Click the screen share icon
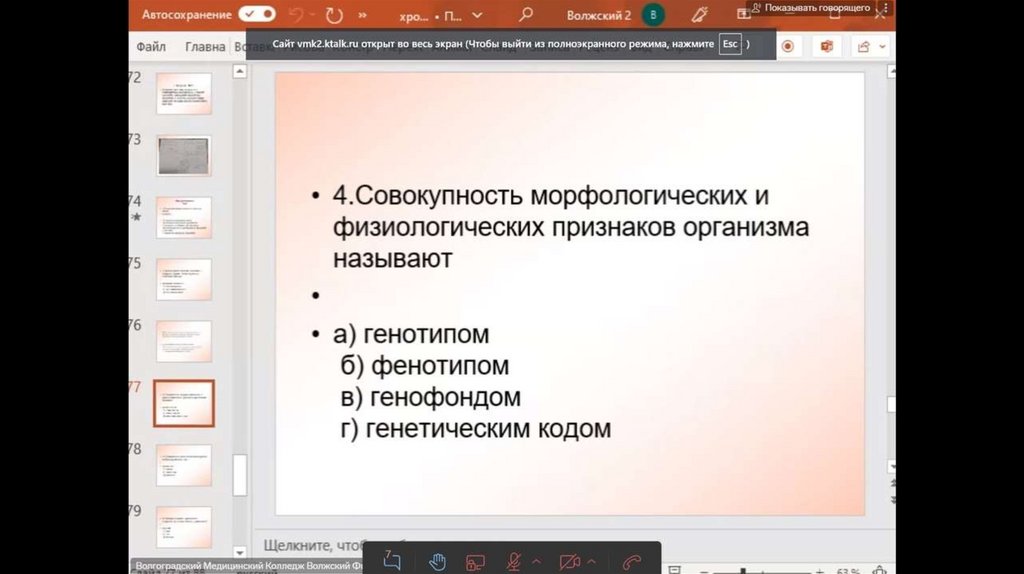 (475, 562)
